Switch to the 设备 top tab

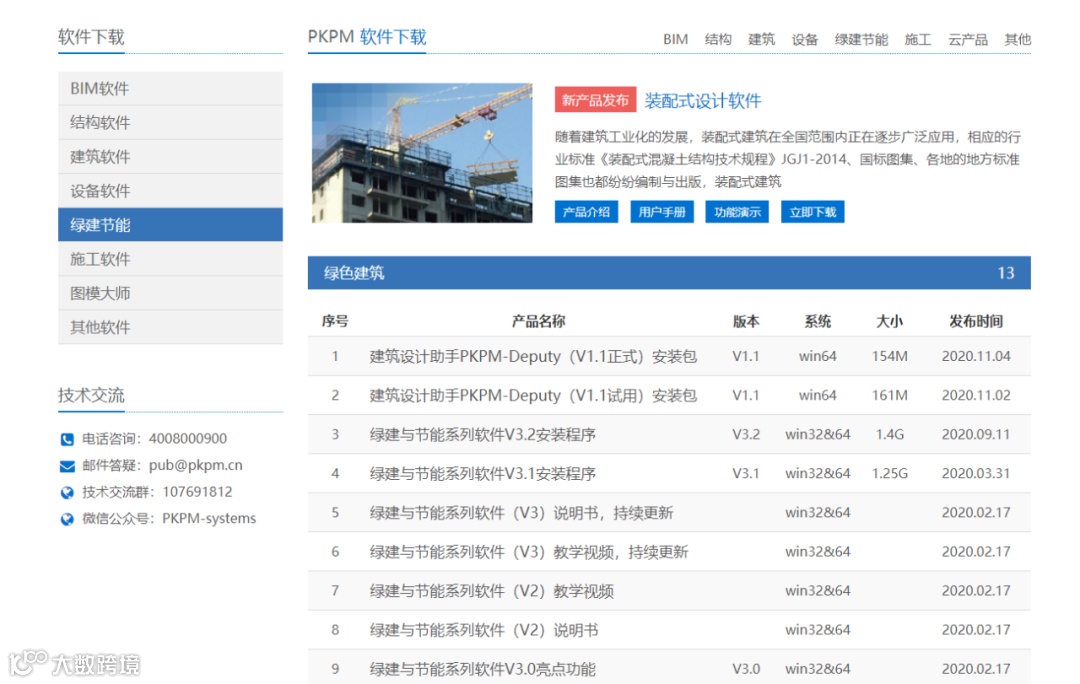(804, 39)
